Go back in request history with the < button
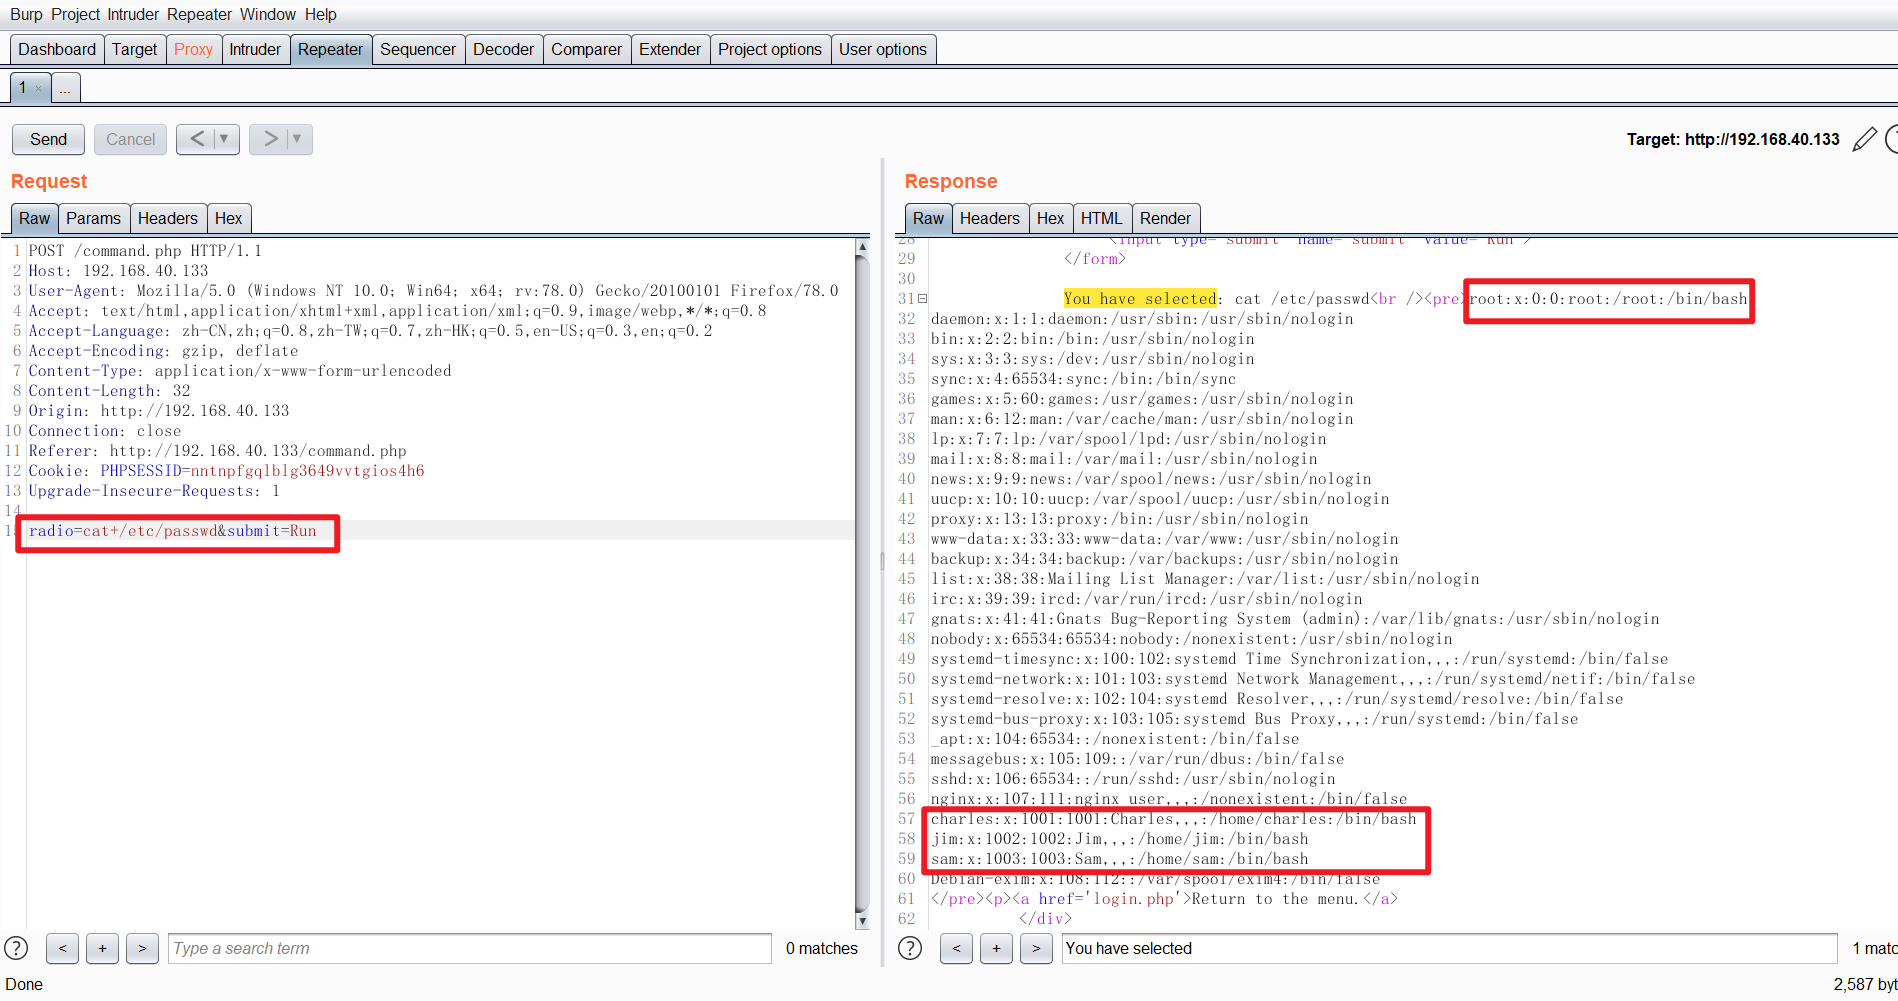Image resolution: width=1898 pixels, height=1001 pixels. (x=197, y=139)
